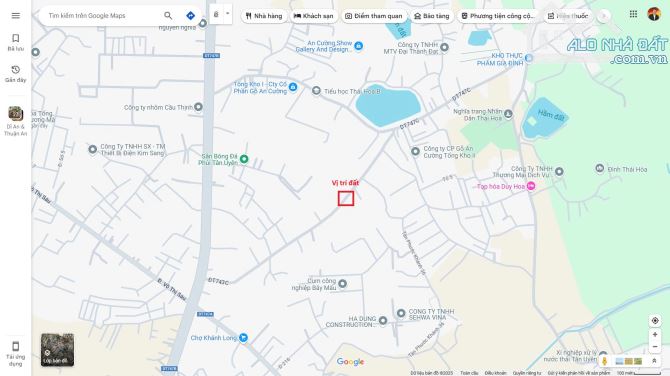Open the Đã lưu saved places

pyautogui.click(x=16, y=42)
